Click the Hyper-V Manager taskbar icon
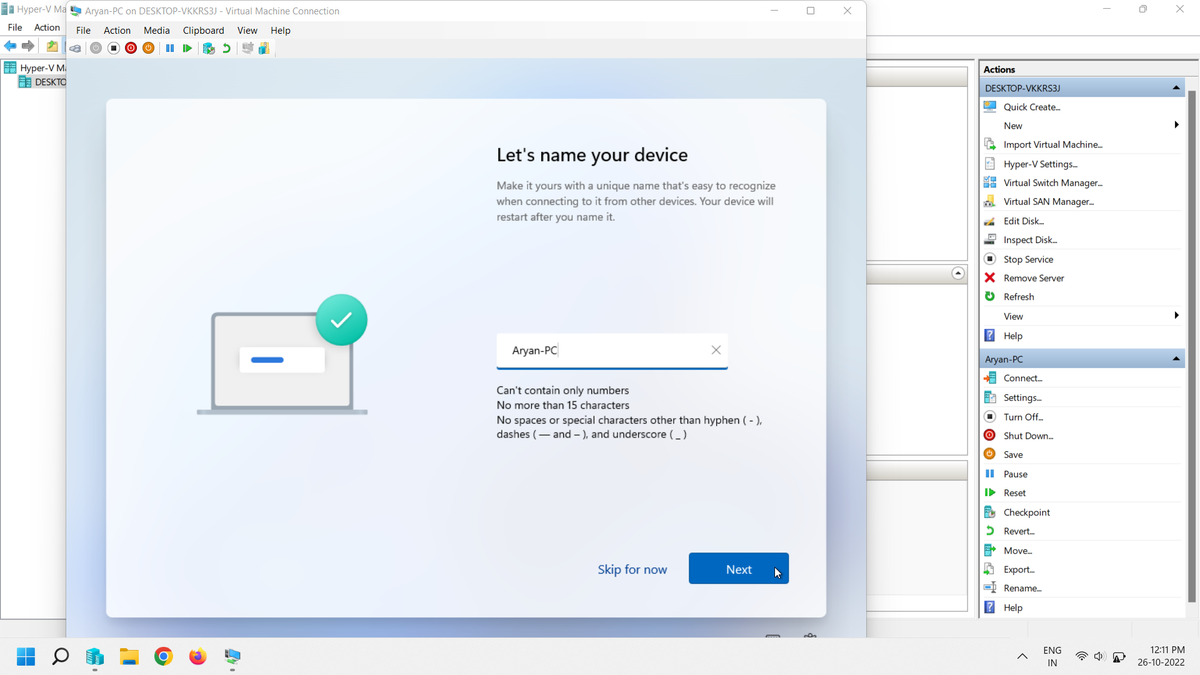This screenshot has width=1200, height=675. pos(95,657)
